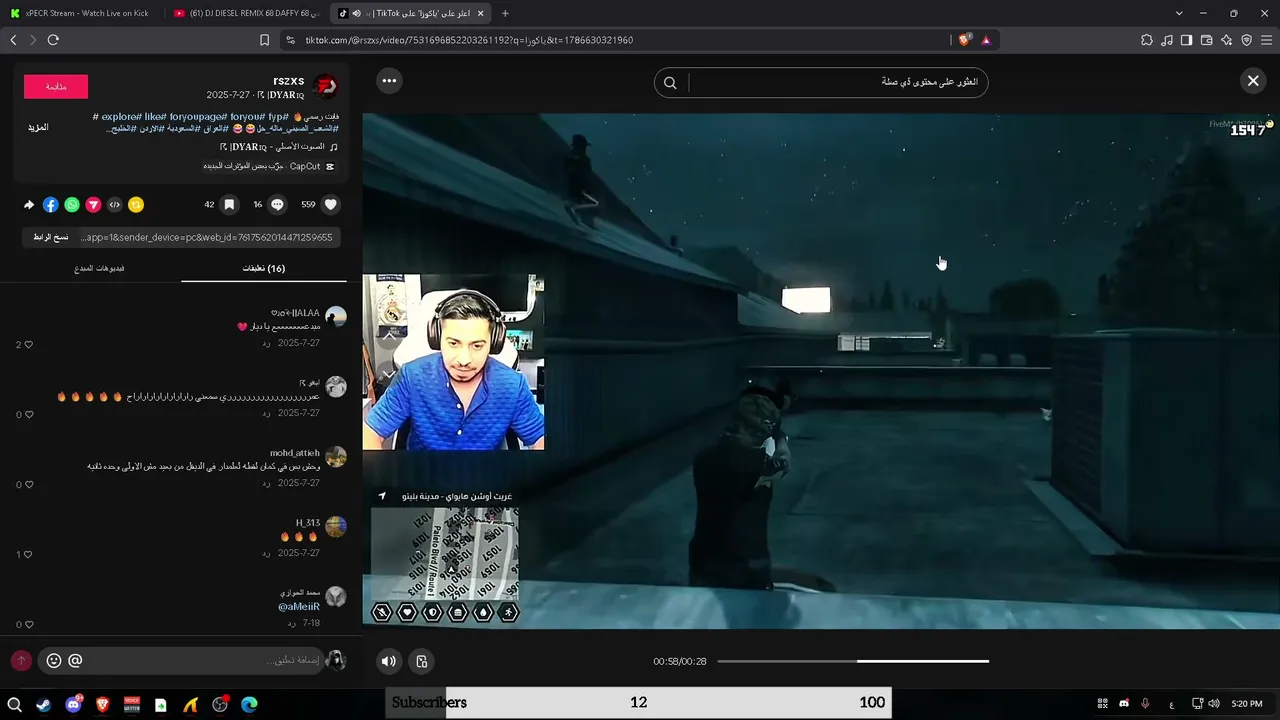1280x720 pixels.
Task: Switch to the xPECR Stream Kick tab
Action: [80, 13]
